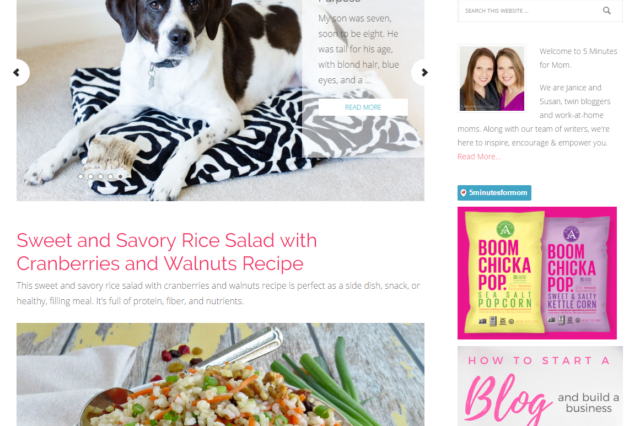Screen dimensions: 640x426
Task: Go to previous slide with left arrow
Action: (17, 73)
